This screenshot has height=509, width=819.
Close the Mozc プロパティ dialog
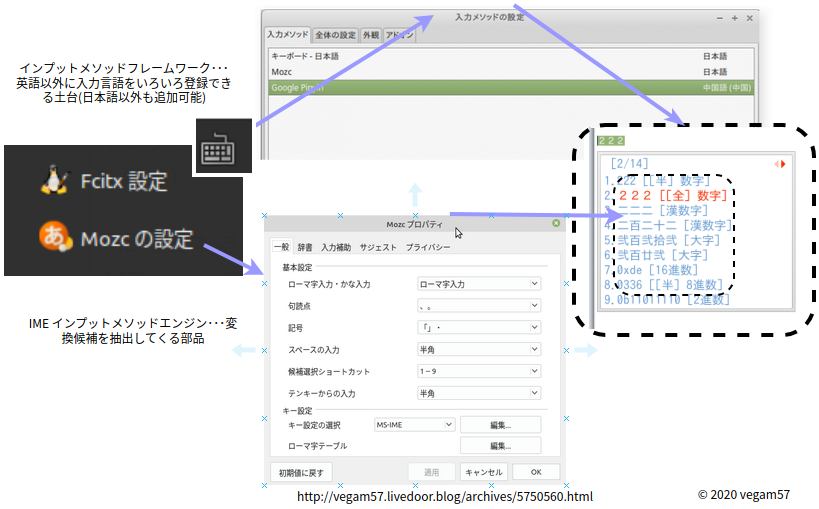[556, 223]
